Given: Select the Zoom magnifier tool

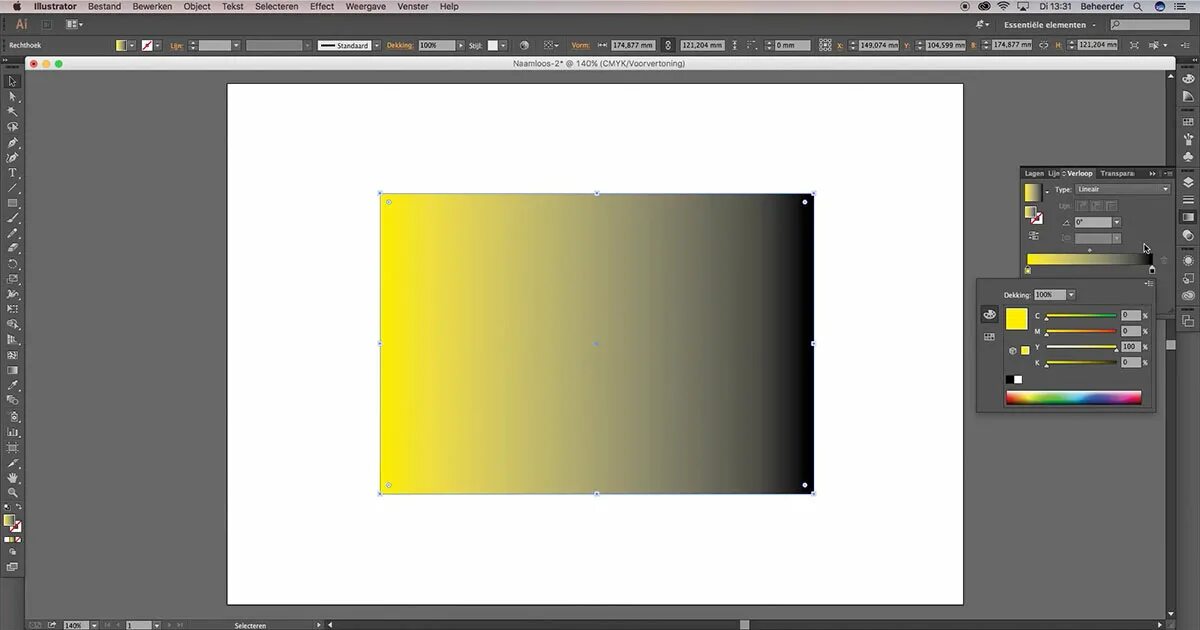Looking at the screenshot, I should (13, 493).
